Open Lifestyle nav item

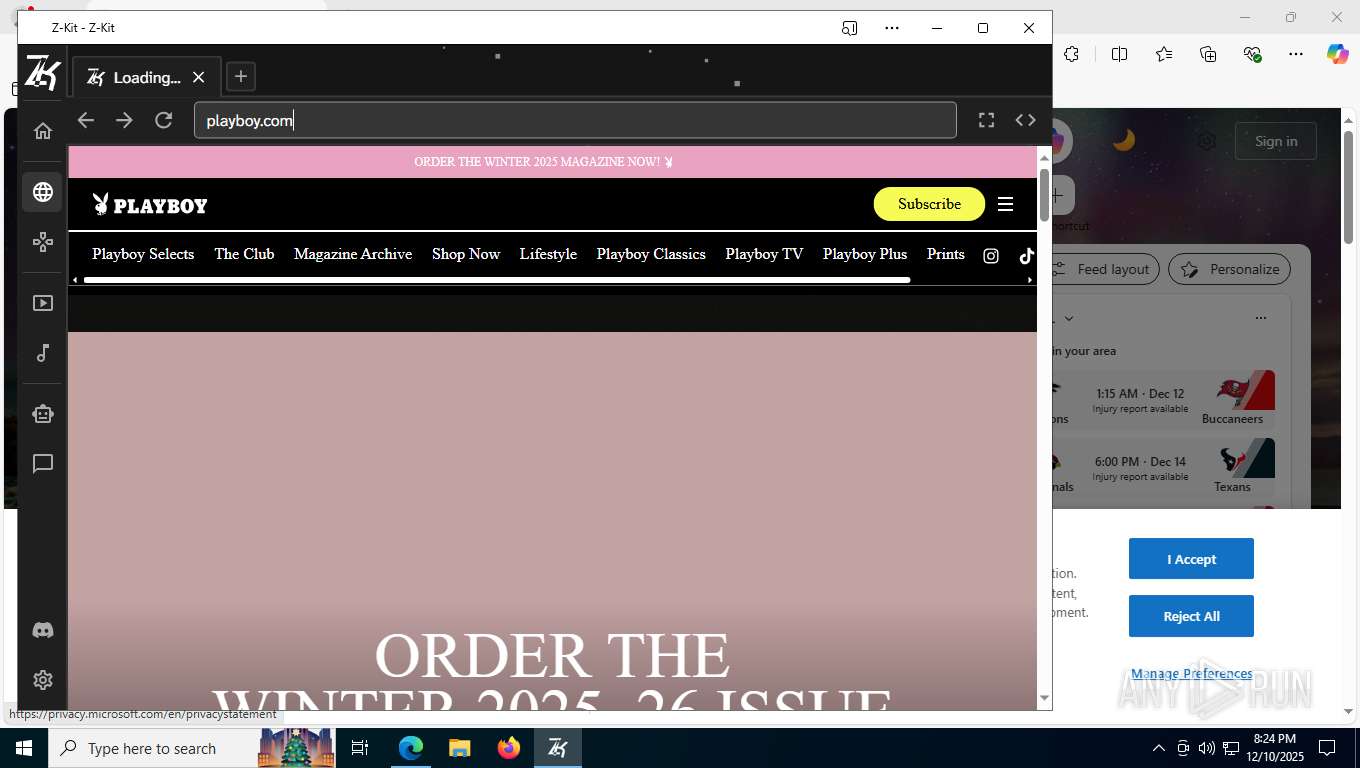pyautogui.click(x=548, y=254)
